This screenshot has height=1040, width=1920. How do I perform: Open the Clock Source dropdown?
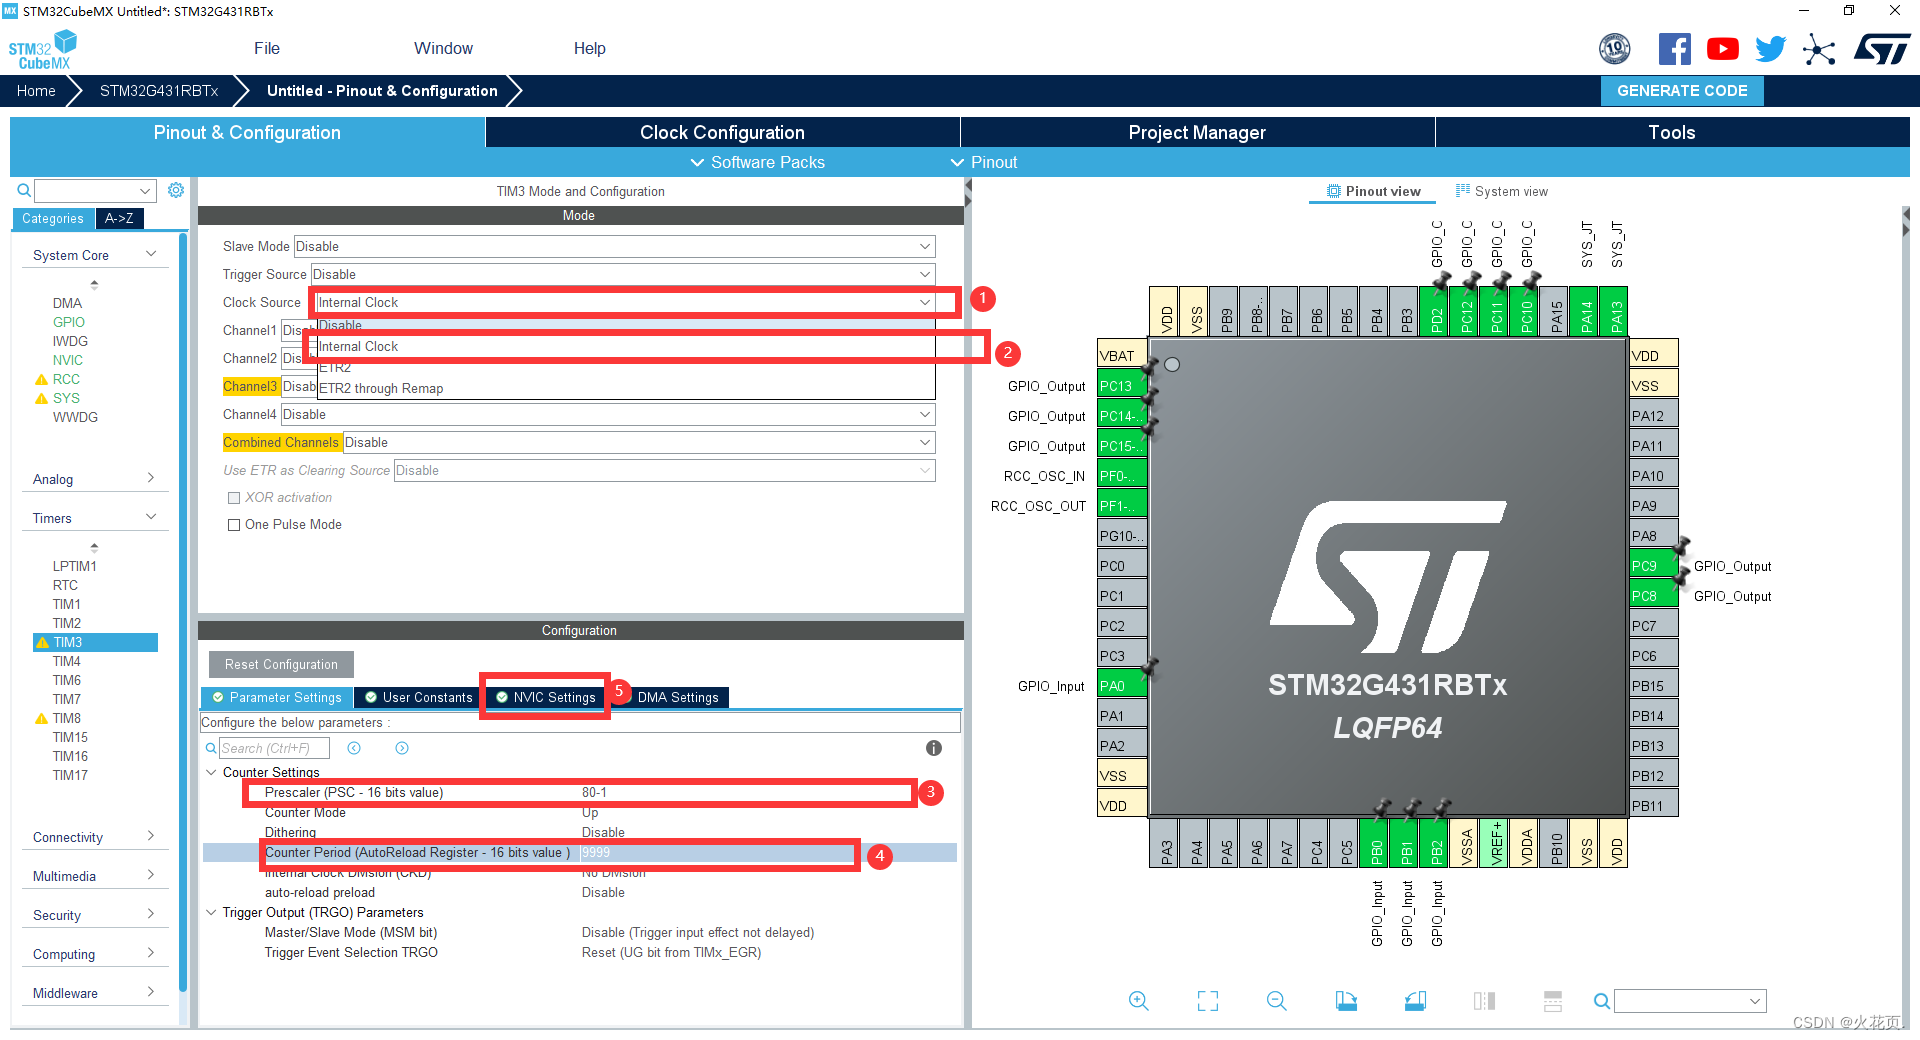coord(924,301)
